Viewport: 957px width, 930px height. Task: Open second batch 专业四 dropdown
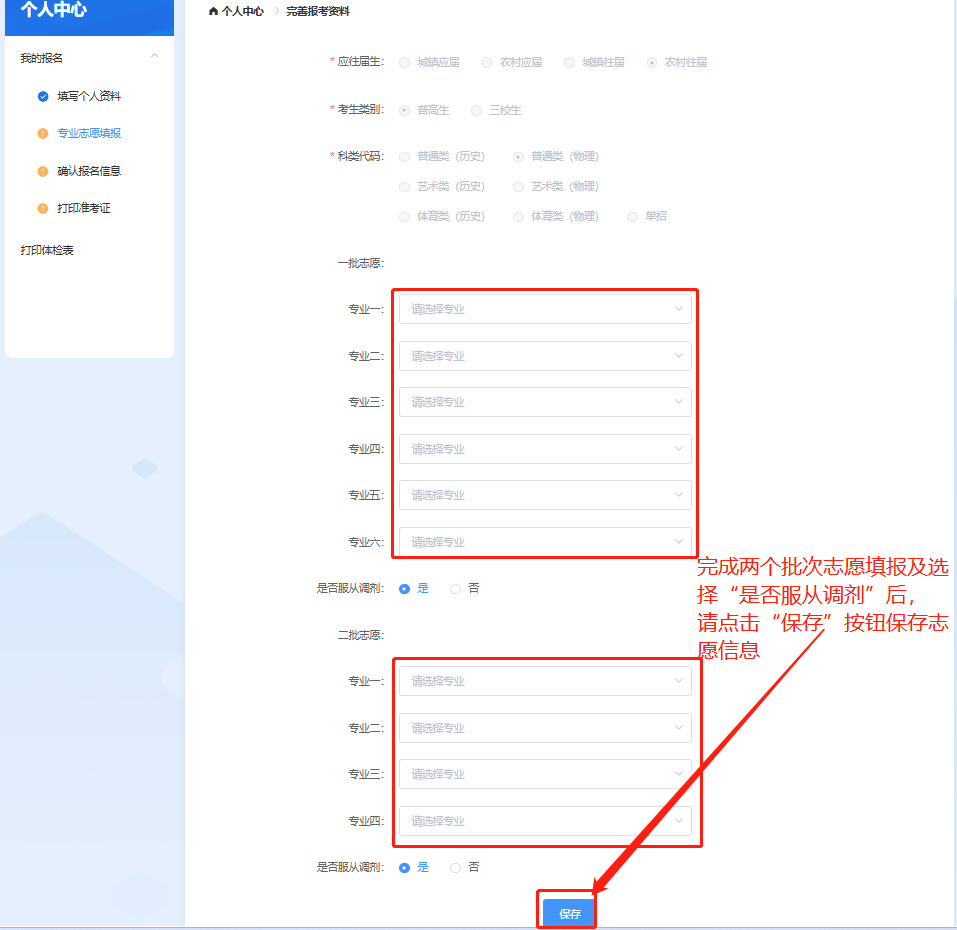click(x=545, y=821)
